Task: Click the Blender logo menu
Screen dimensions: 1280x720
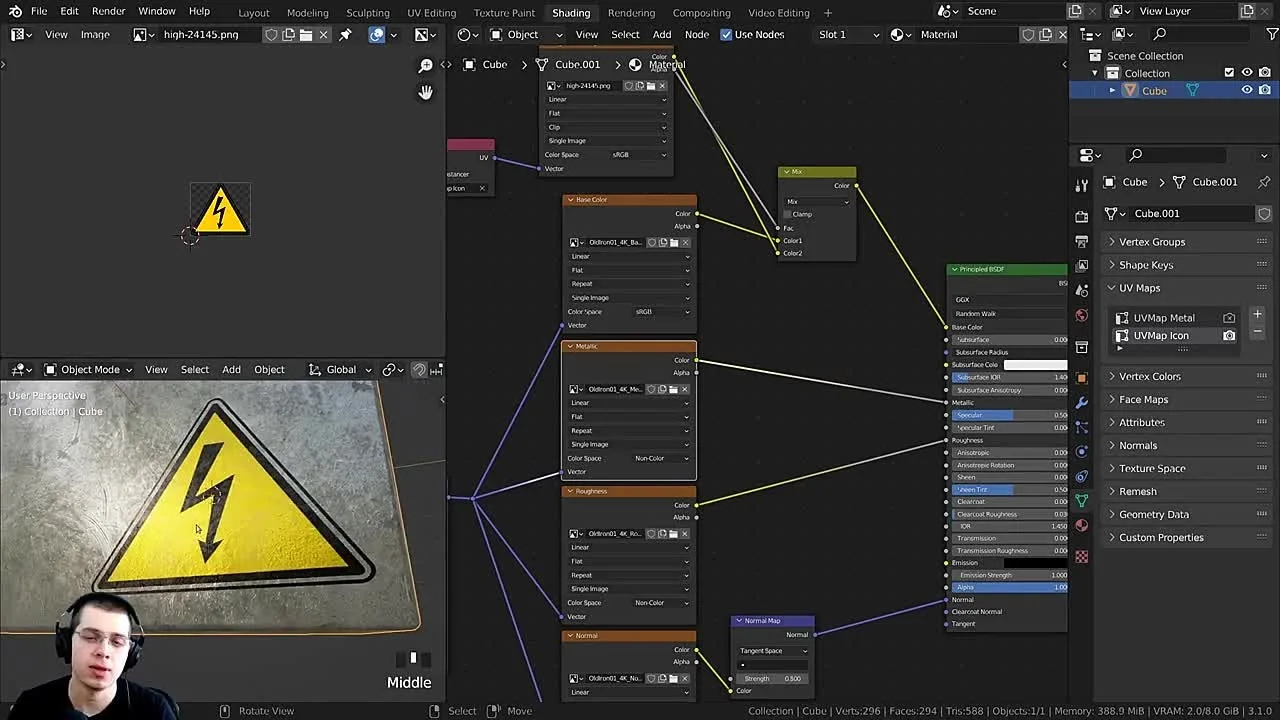Action: click(15, 11)
